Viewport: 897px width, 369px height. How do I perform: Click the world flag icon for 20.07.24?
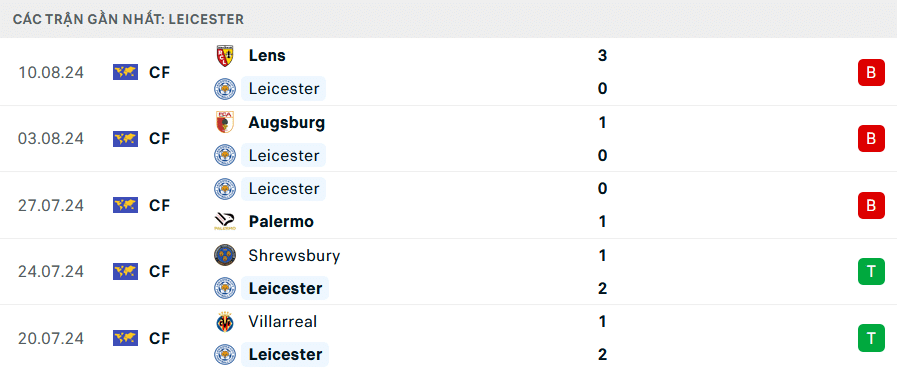[125, 338]
